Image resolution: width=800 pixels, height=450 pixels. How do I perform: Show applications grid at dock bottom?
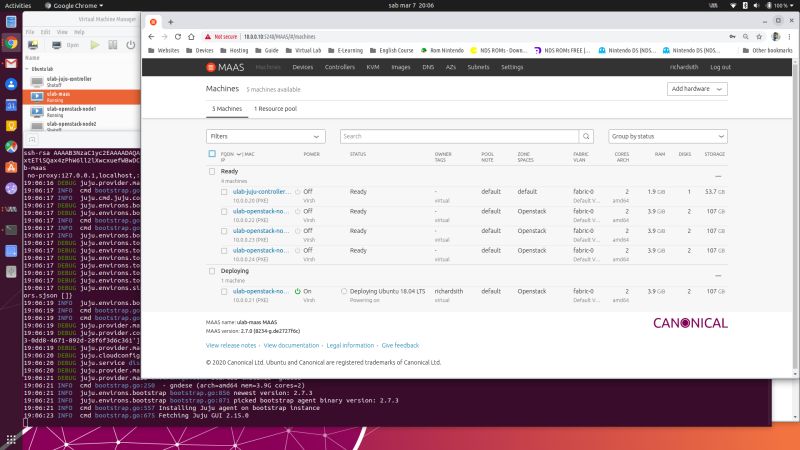coord(11,439)
